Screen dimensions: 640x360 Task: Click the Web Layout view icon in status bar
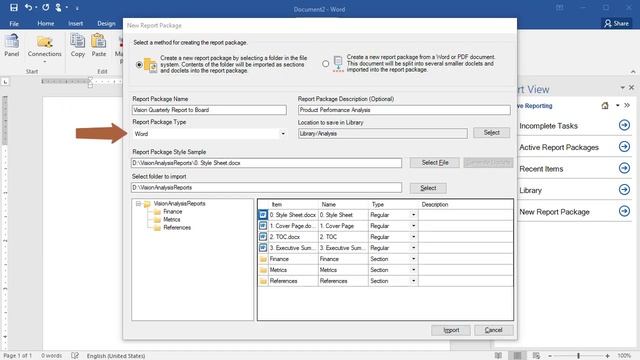click(x=536, y=356)
